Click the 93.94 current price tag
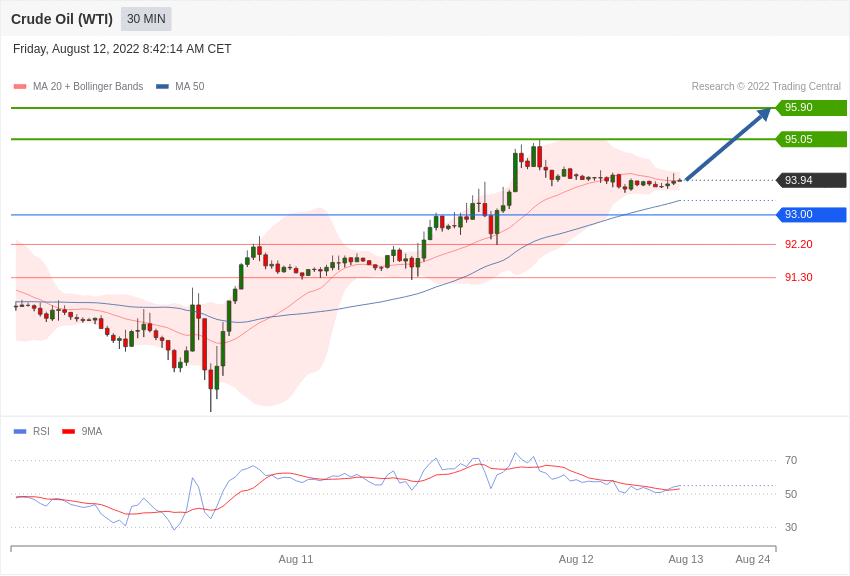Viewport: 850px width, 576px height. 811,180
